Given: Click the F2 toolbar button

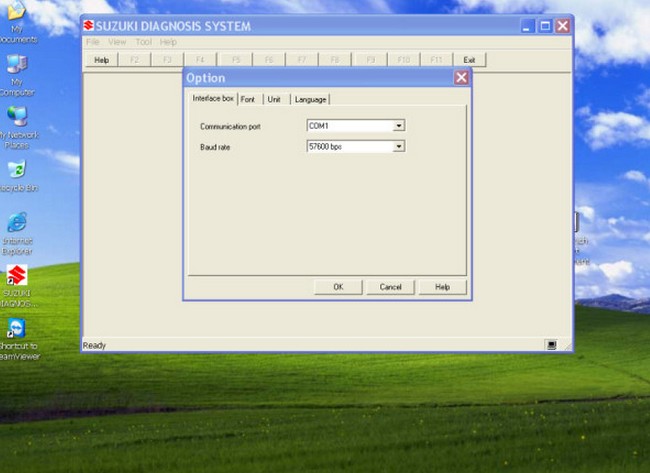Looking at the screenshot, I should pyautogui.click(x=134, y=60).
